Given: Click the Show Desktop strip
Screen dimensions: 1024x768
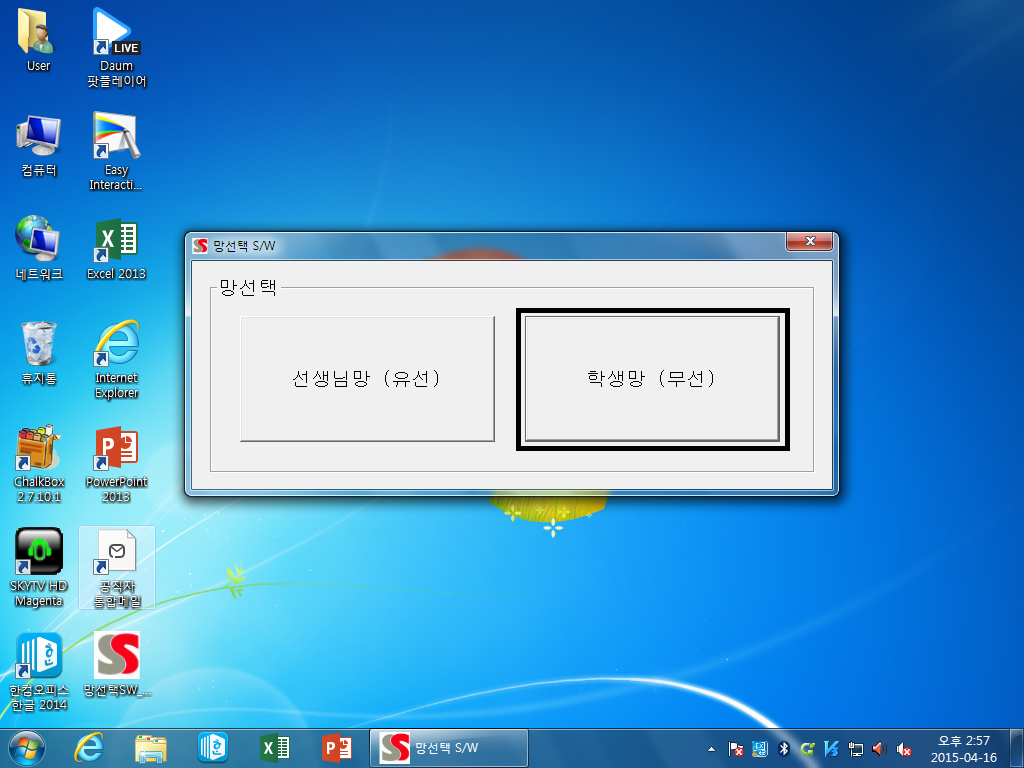Looking at the screenshot, I should coord(1016,749).
